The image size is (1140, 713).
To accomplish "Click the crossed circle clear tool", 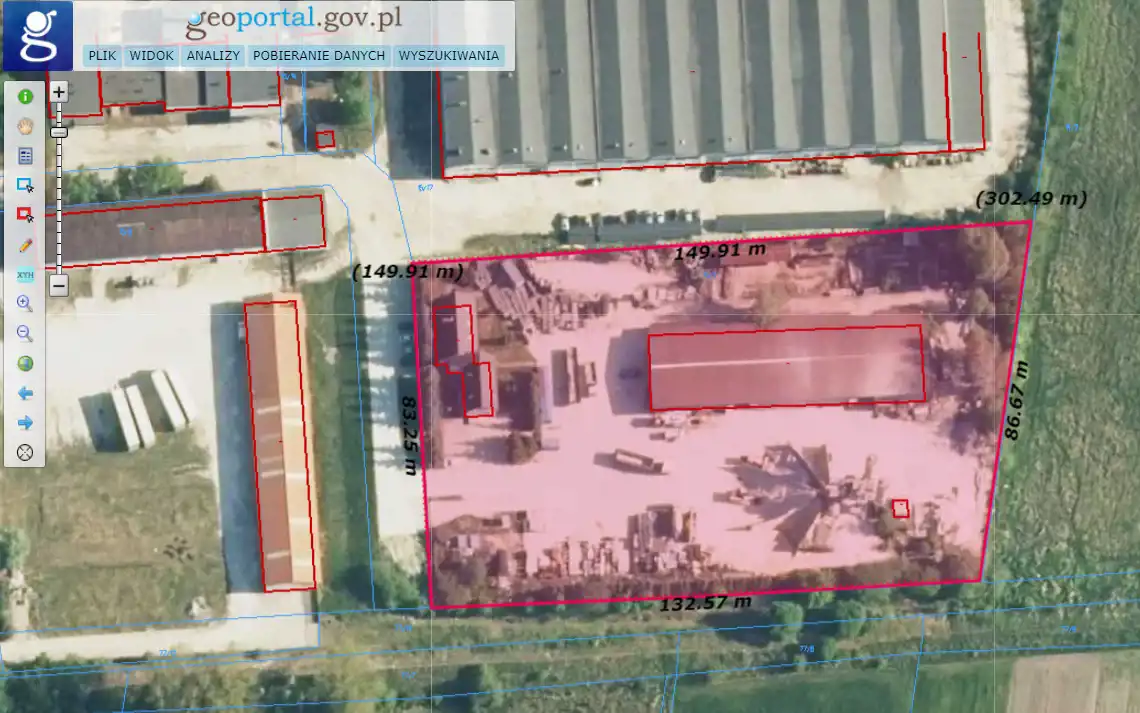I will [25, 453].
